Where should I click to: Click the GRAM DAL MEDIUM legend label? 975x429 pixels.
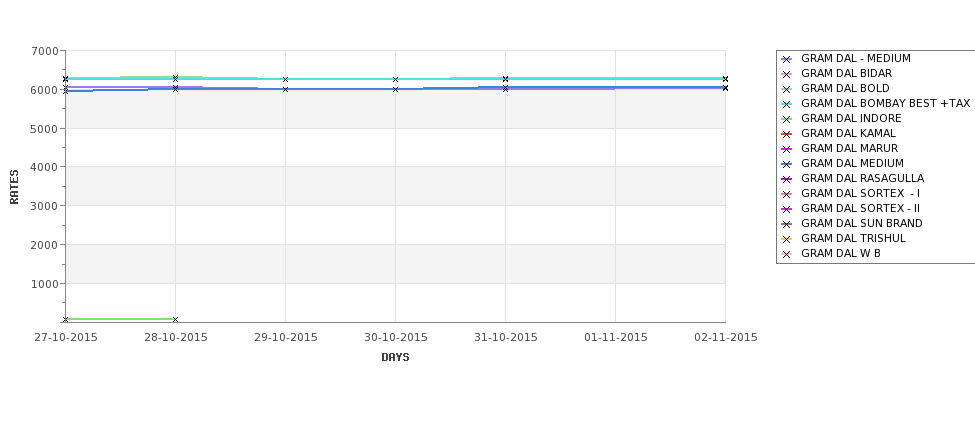[852, 164]
